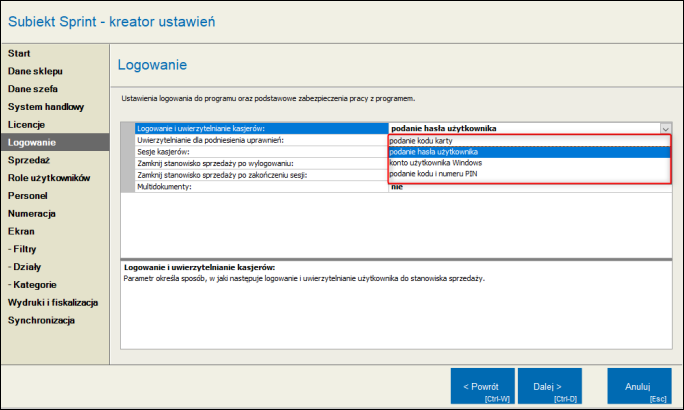684x410 pixels.
Task: Navigate to Dane szefa settings
Action: pyautogui.click(x=33, y=88)
